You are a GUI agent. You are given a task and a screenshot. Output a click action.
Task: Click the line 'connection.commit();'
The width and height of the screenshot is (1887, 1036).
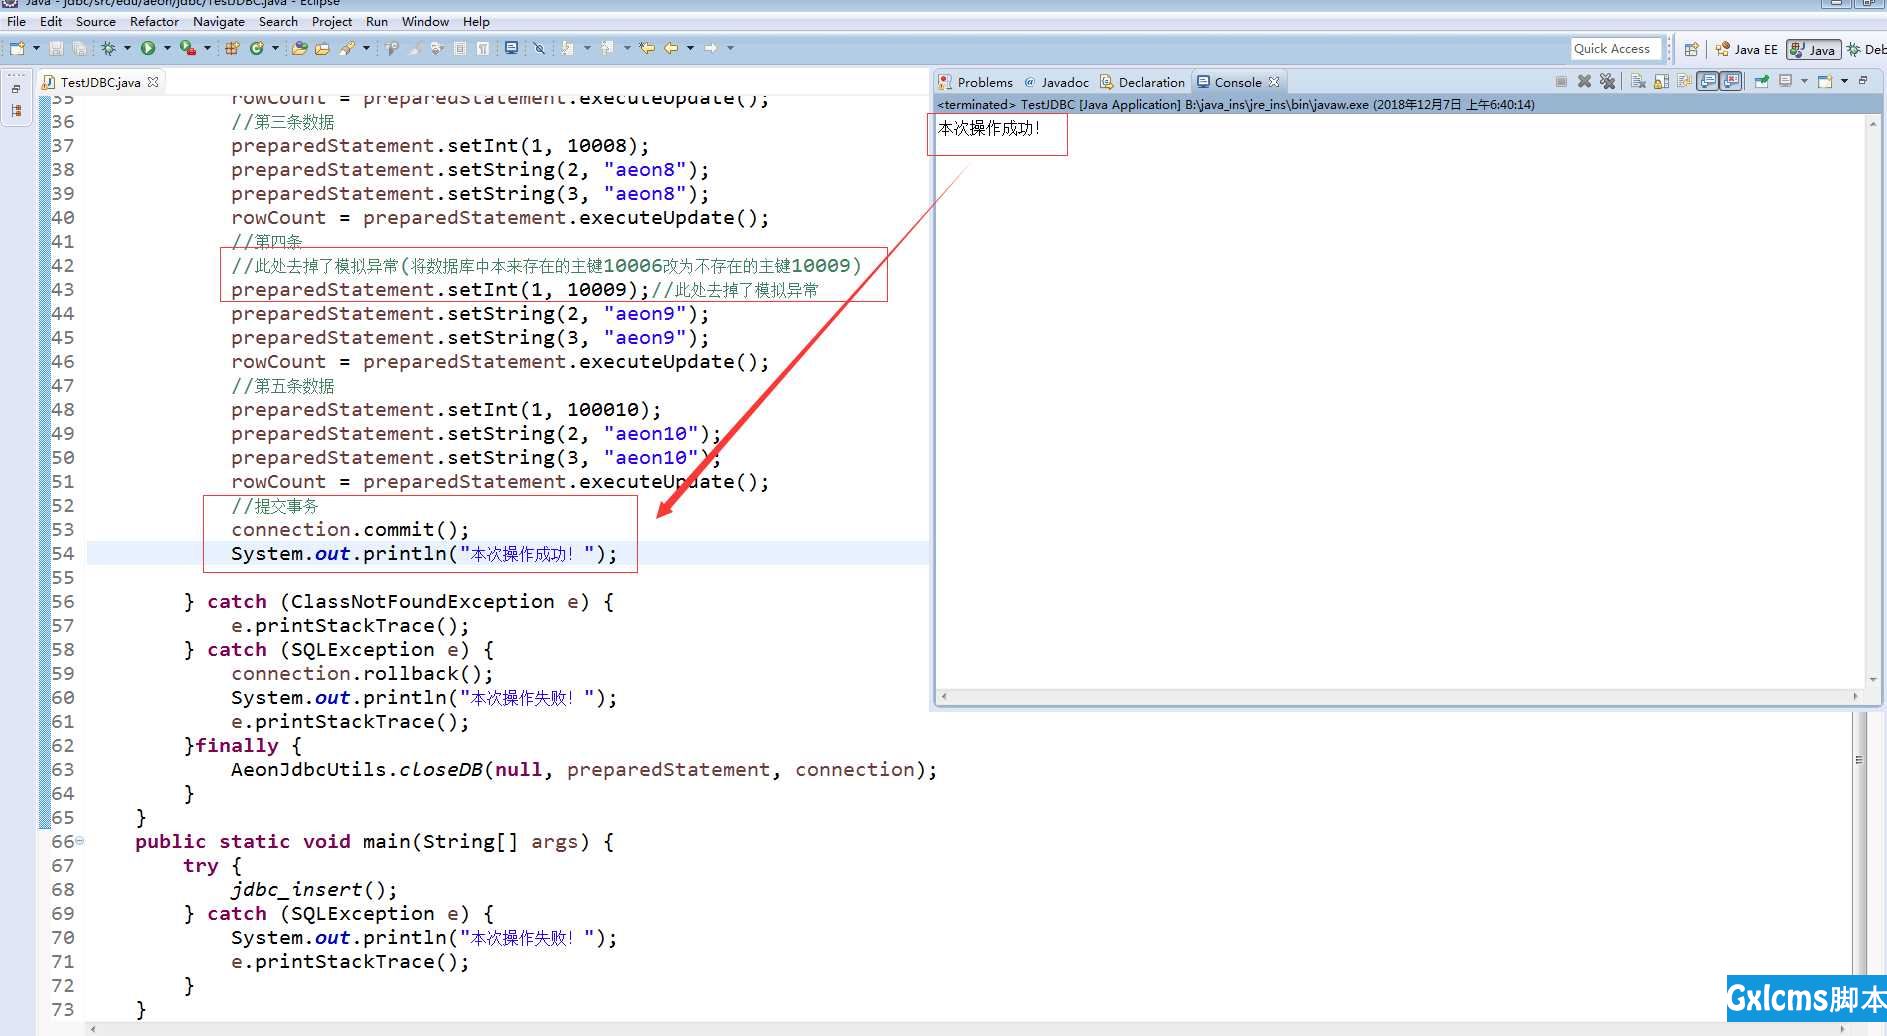350,529
